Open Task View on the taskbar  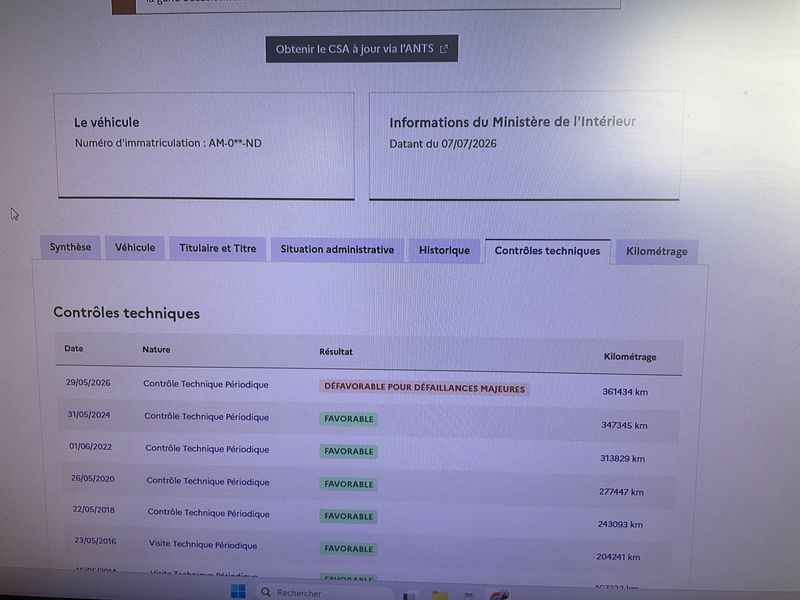409,595
